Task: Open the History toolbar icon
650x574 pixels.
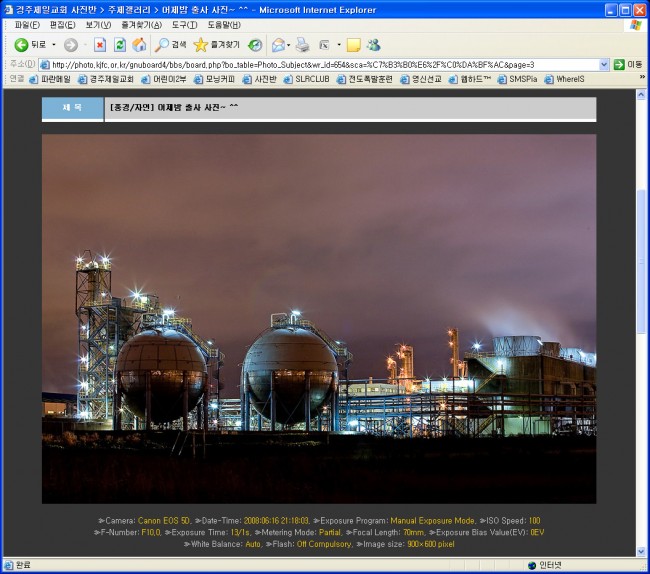Action: pos(255,45)
